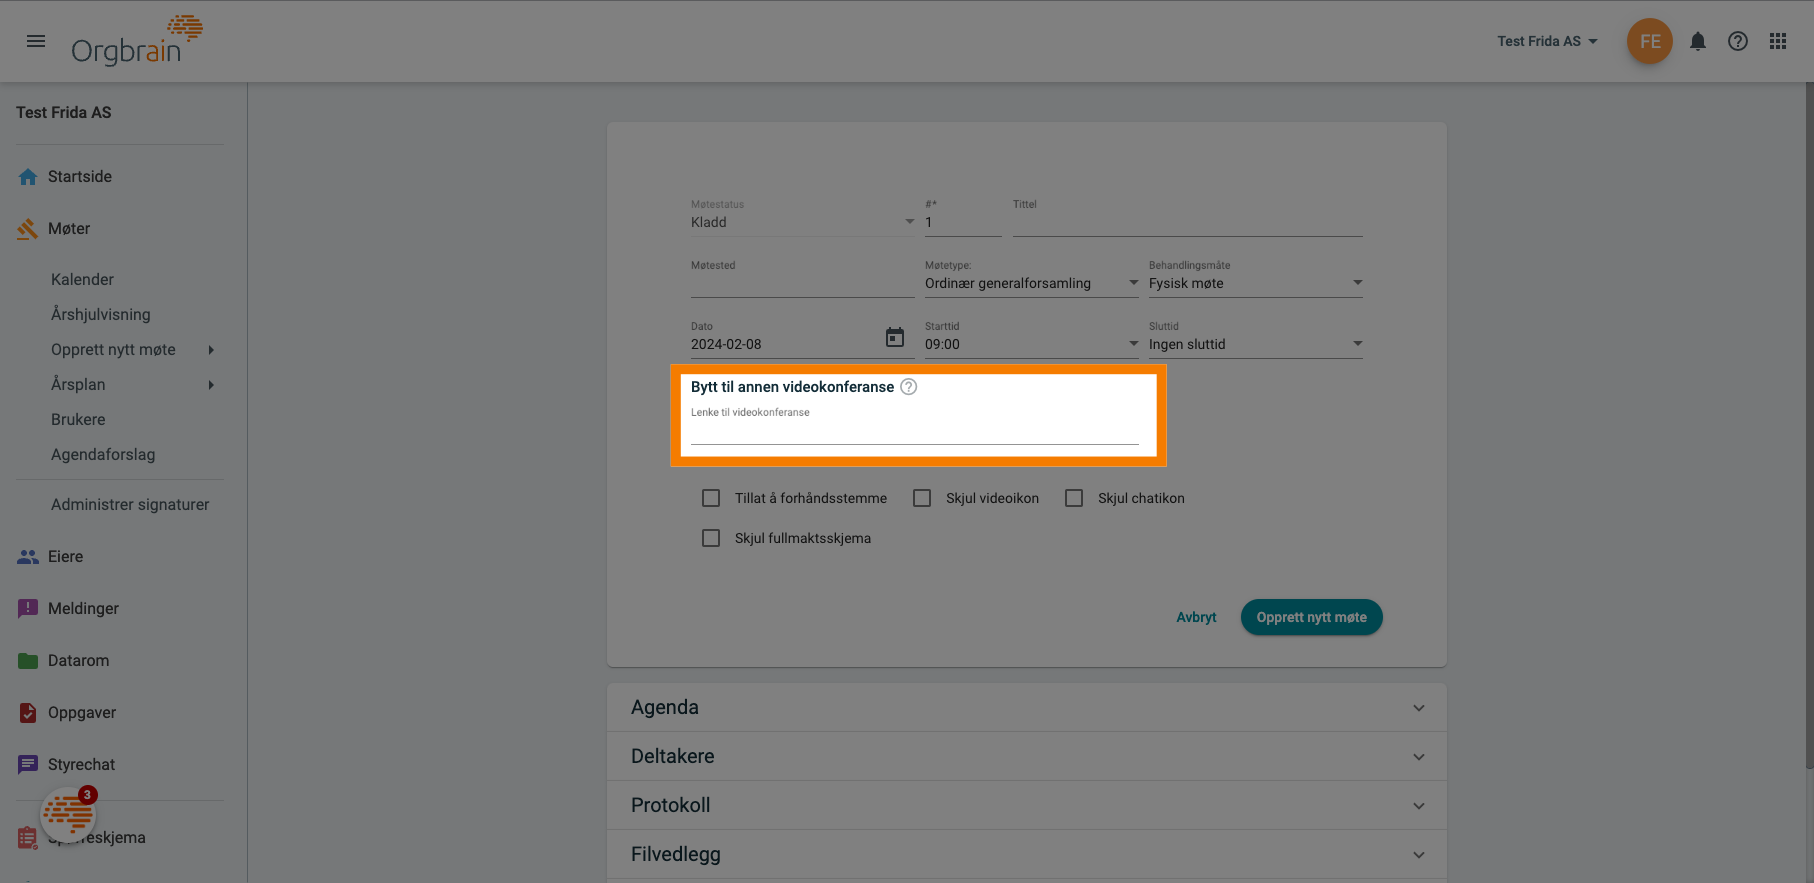Click the meeting number field
The height and width of the screenshot is (883, 1814).
click(x=963, y=222)
